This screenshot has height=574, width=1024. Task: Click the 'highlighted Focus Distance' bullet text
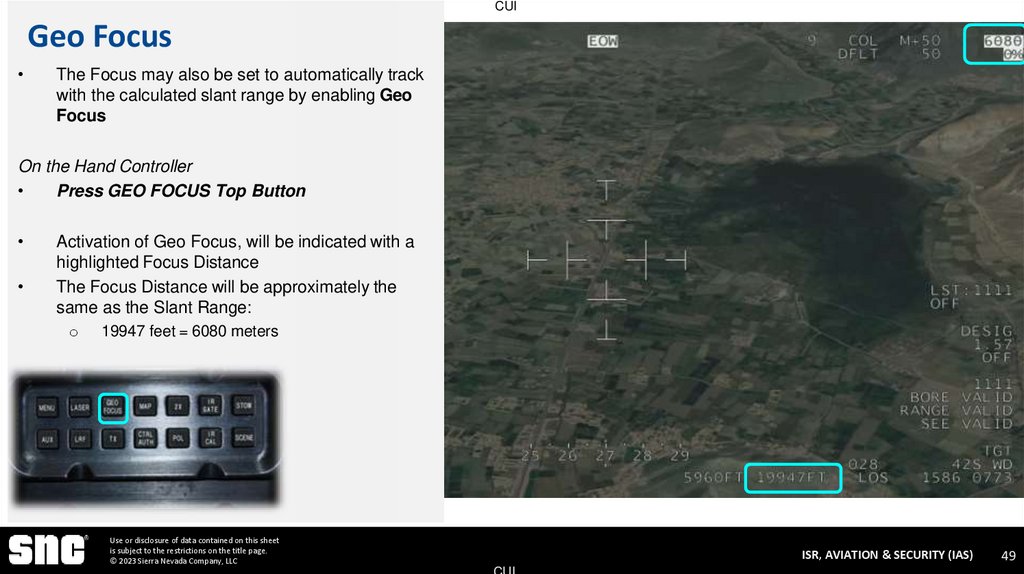coord(157,262)
